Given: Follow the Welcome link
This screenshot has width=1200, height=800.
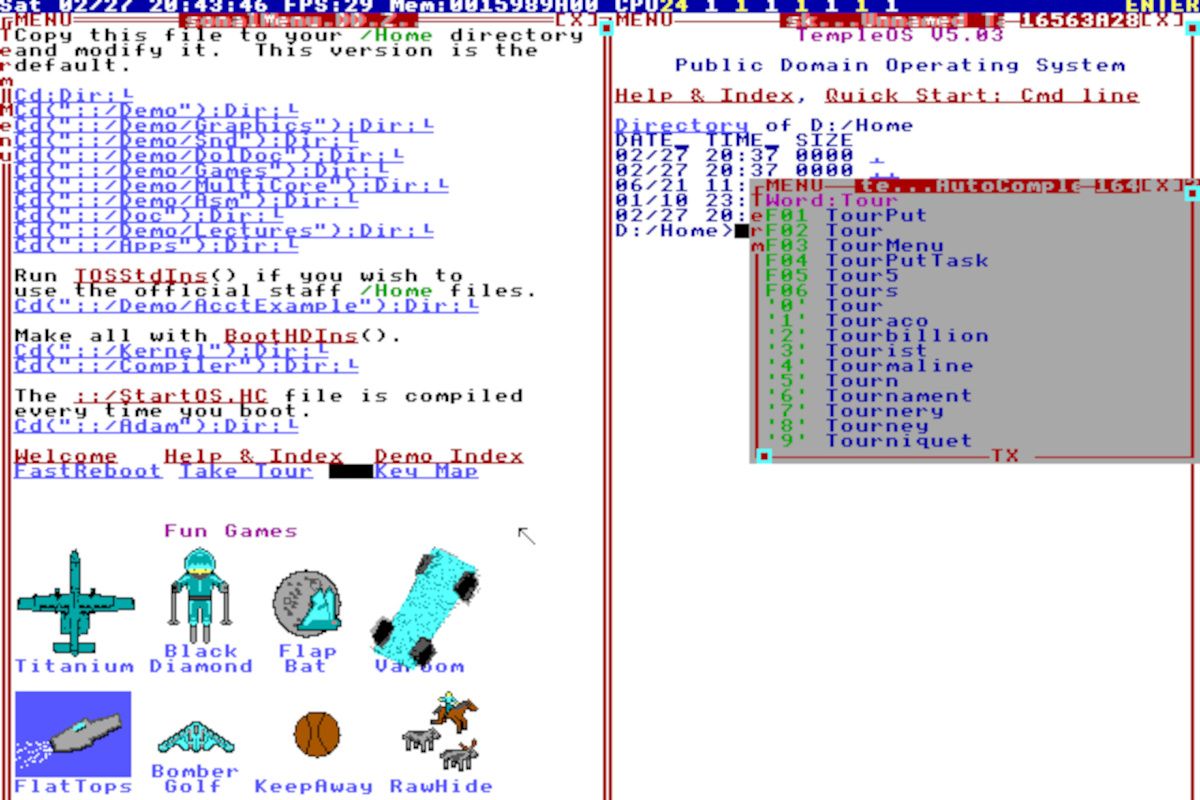Looking at the screenshot, I should point(66,456).
